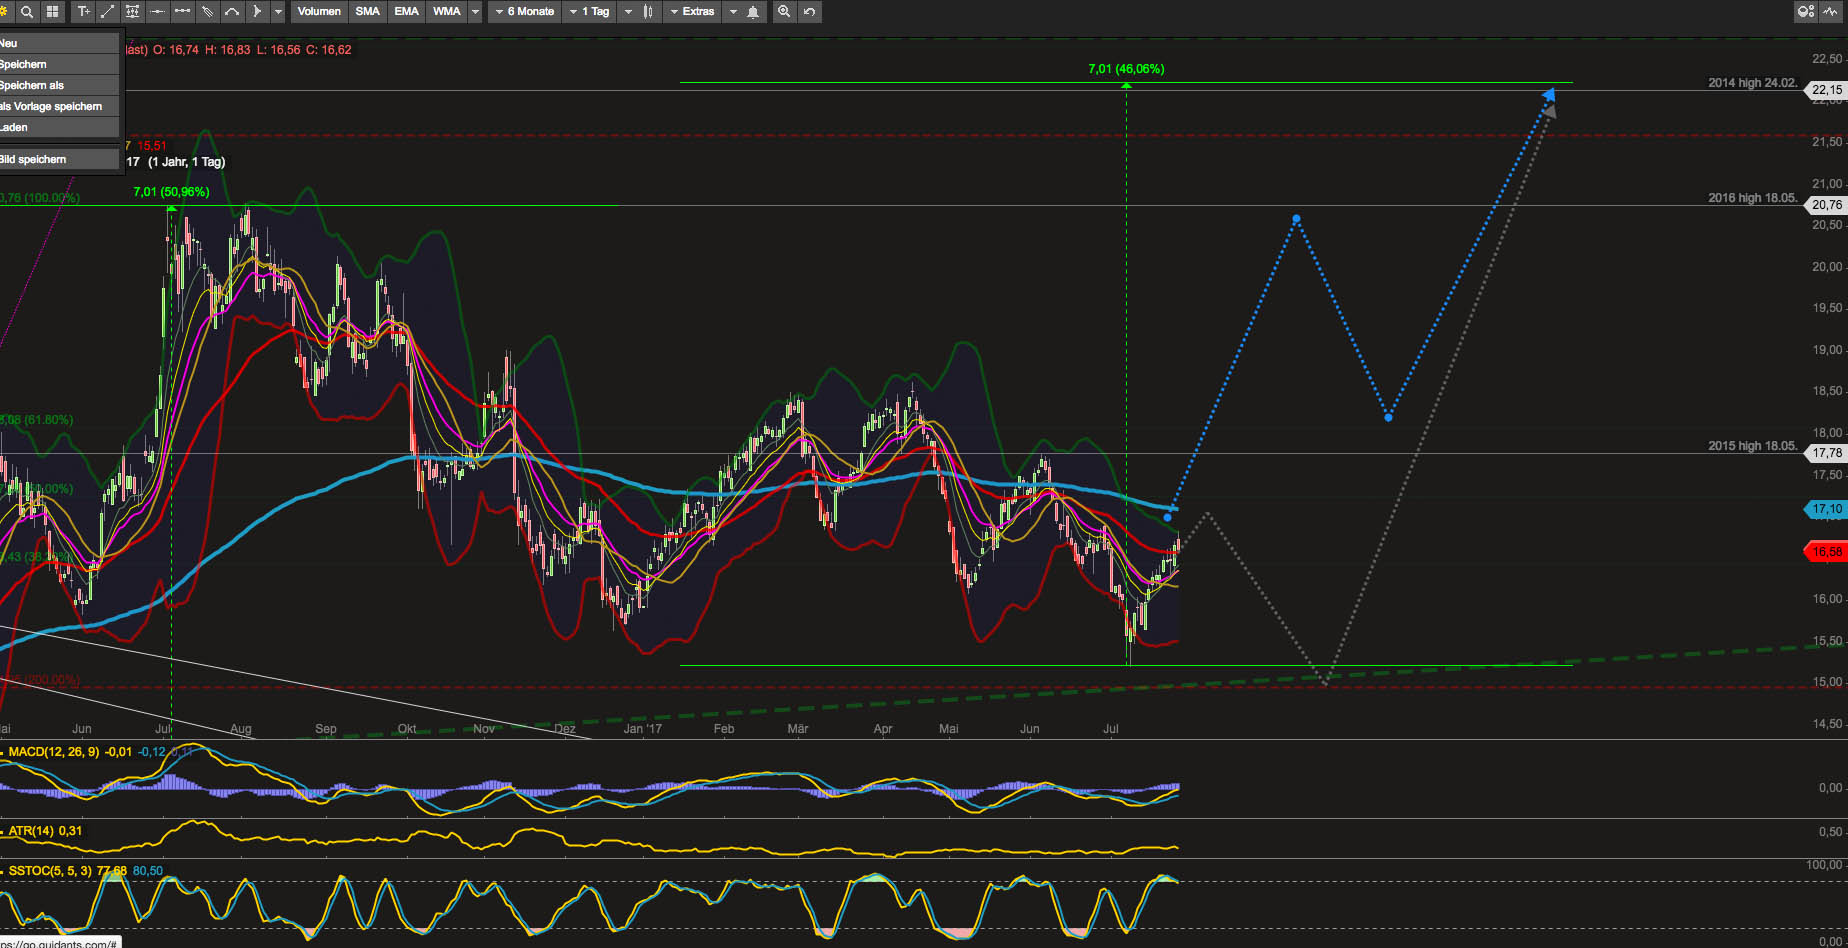Screen dimensions: 1848x948
Task: Toggle the Volumen indicator
Action: click(319, 12)
